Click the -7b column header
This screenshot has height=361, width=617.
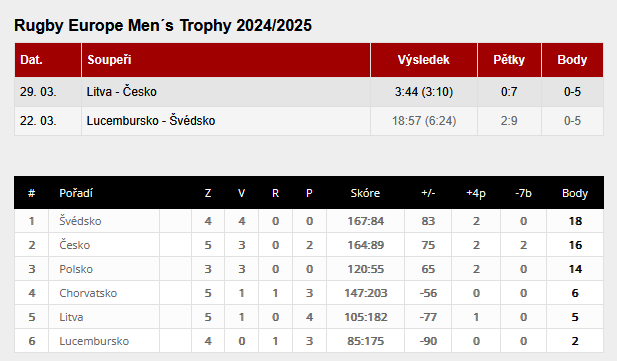[523, 193]
